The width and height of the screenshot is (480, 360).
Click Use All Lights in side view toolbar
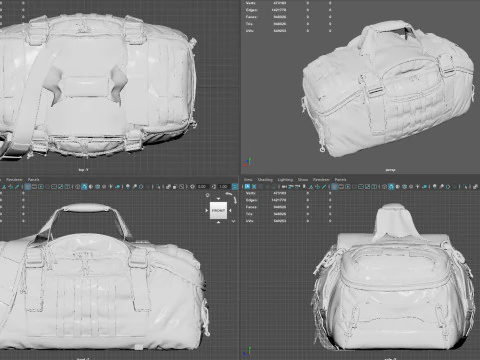pyautogui.click(x=417, y=187)
